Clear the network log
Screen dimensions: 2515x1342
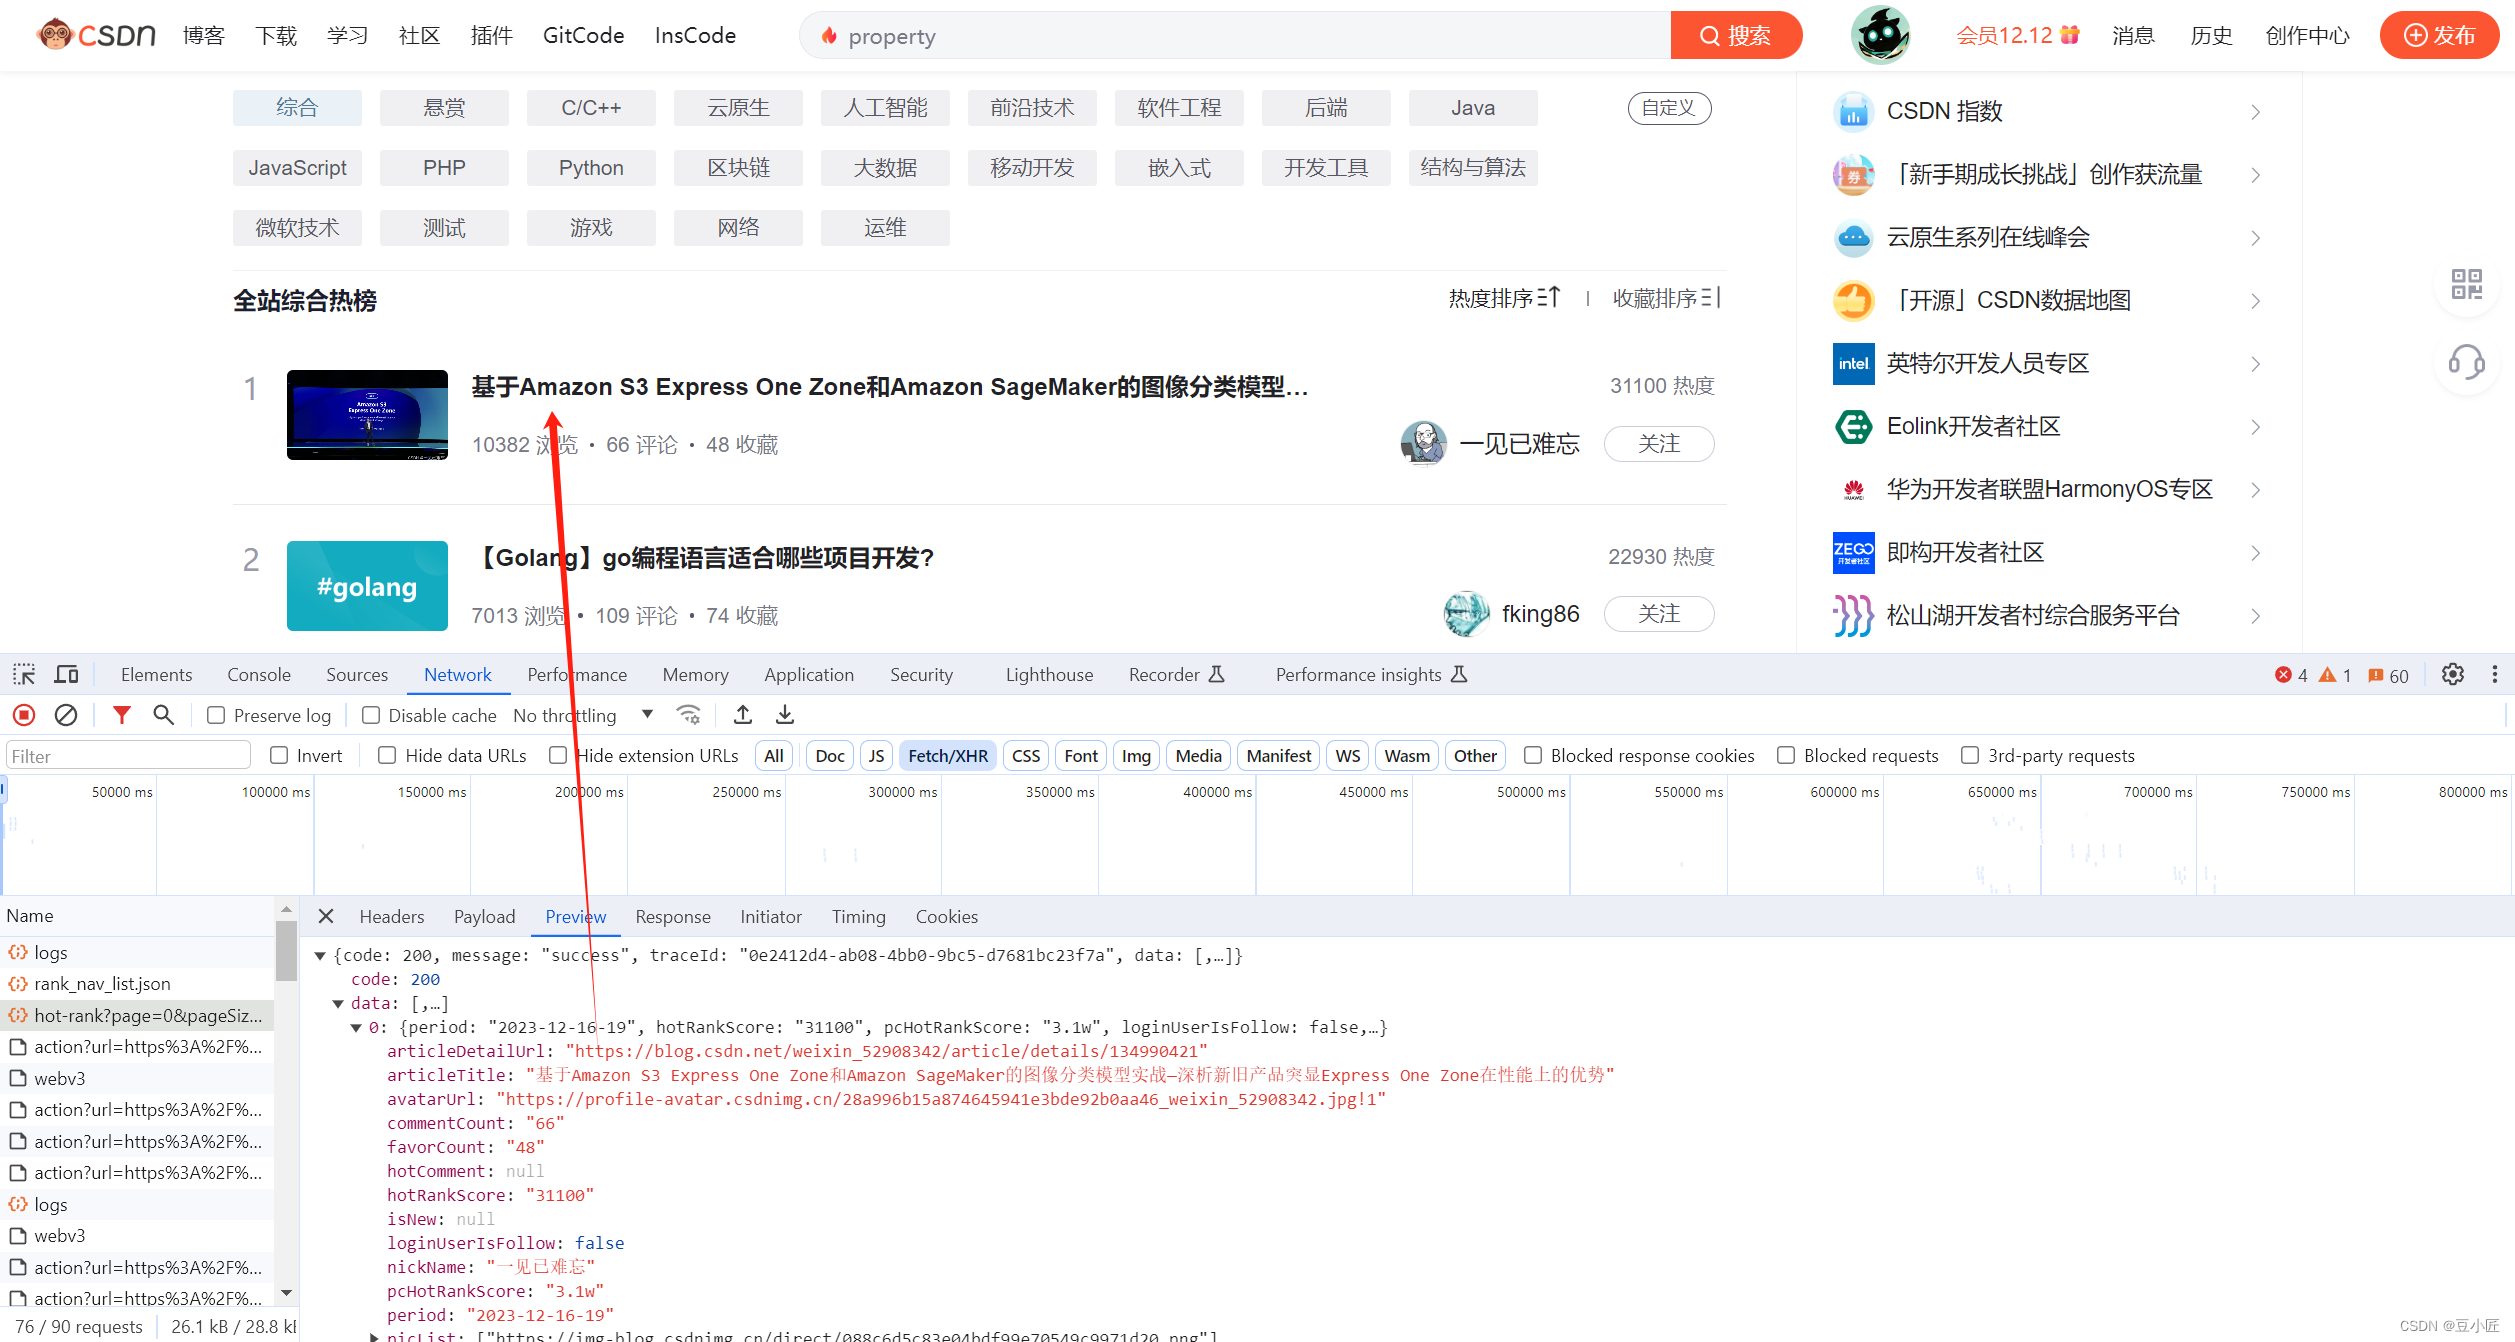click(x=66, y=715)
